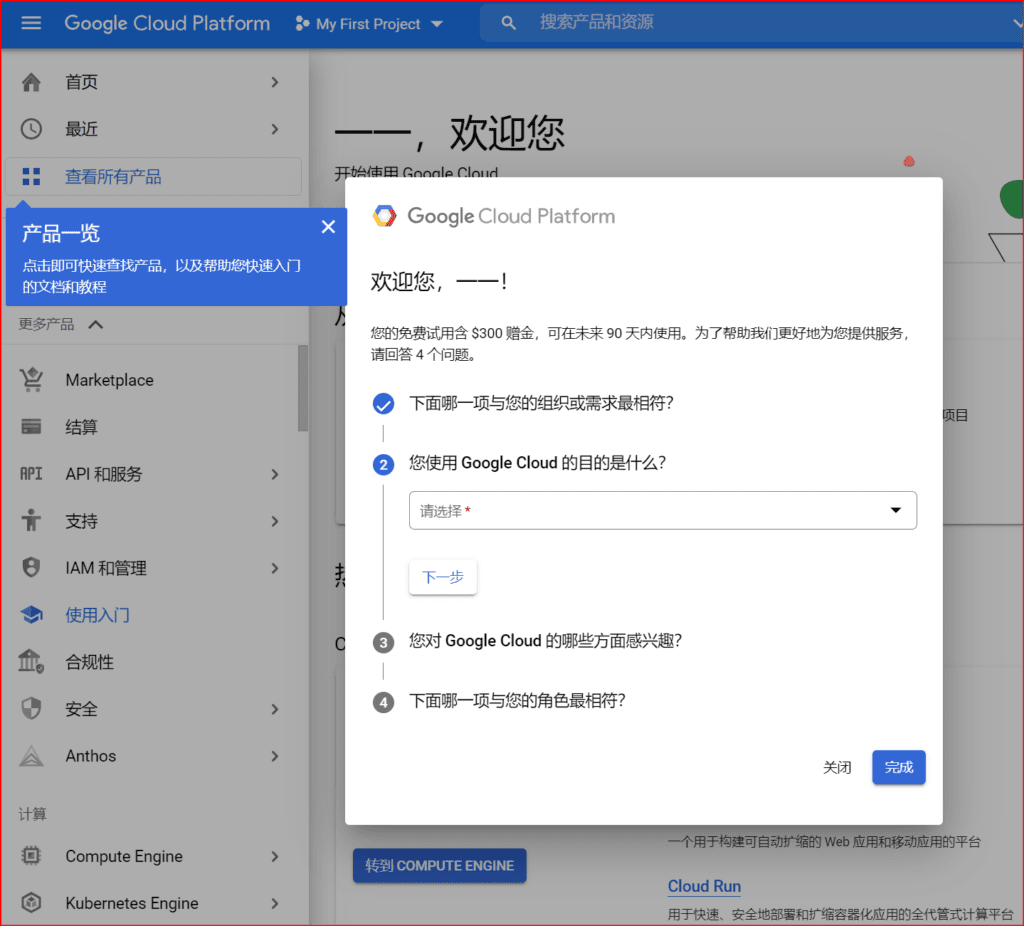Open the 合规性 section
This screenshot has height=926, width=1024.
tap(88, 661)
